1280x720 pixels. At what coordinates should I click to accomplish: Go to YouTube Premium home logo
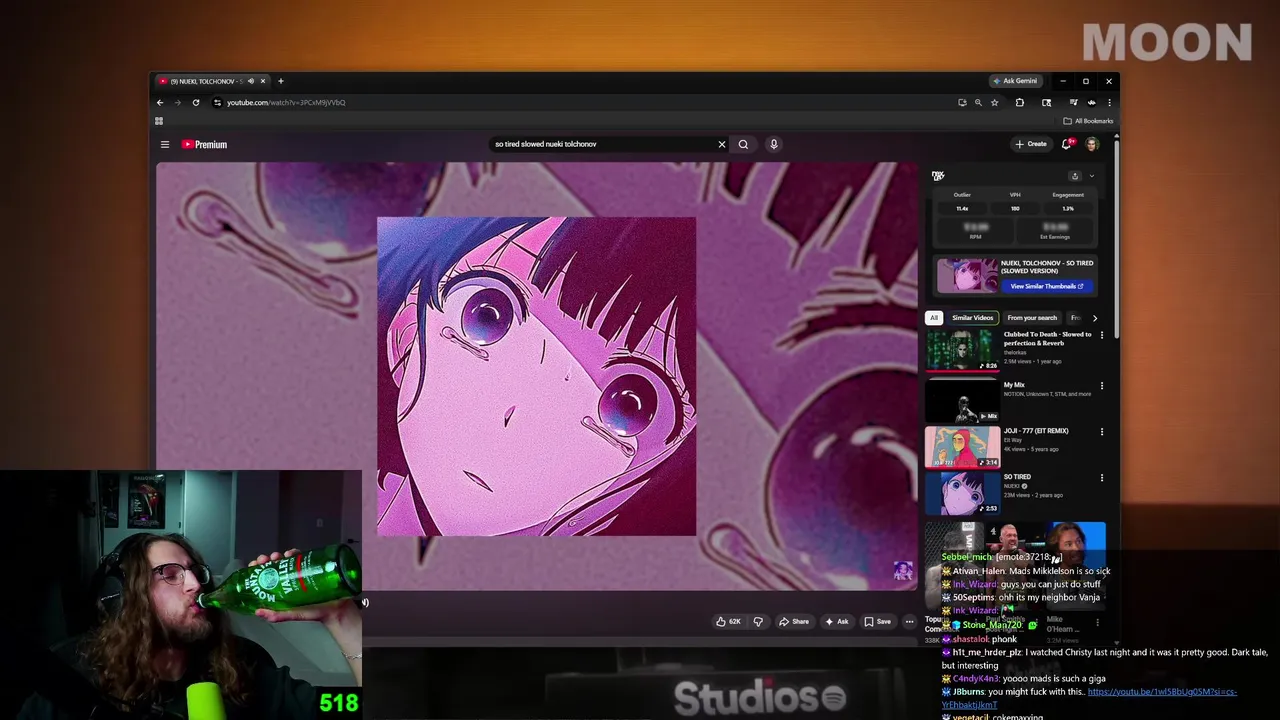tap(205, 144)
